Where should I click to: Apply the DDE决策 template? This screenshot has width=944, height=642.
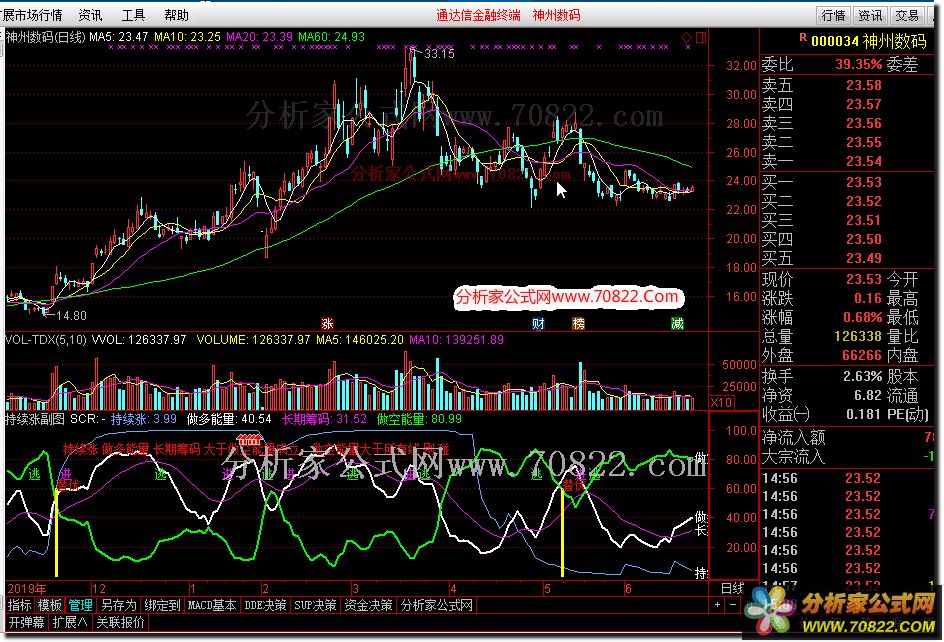(265, 605)
